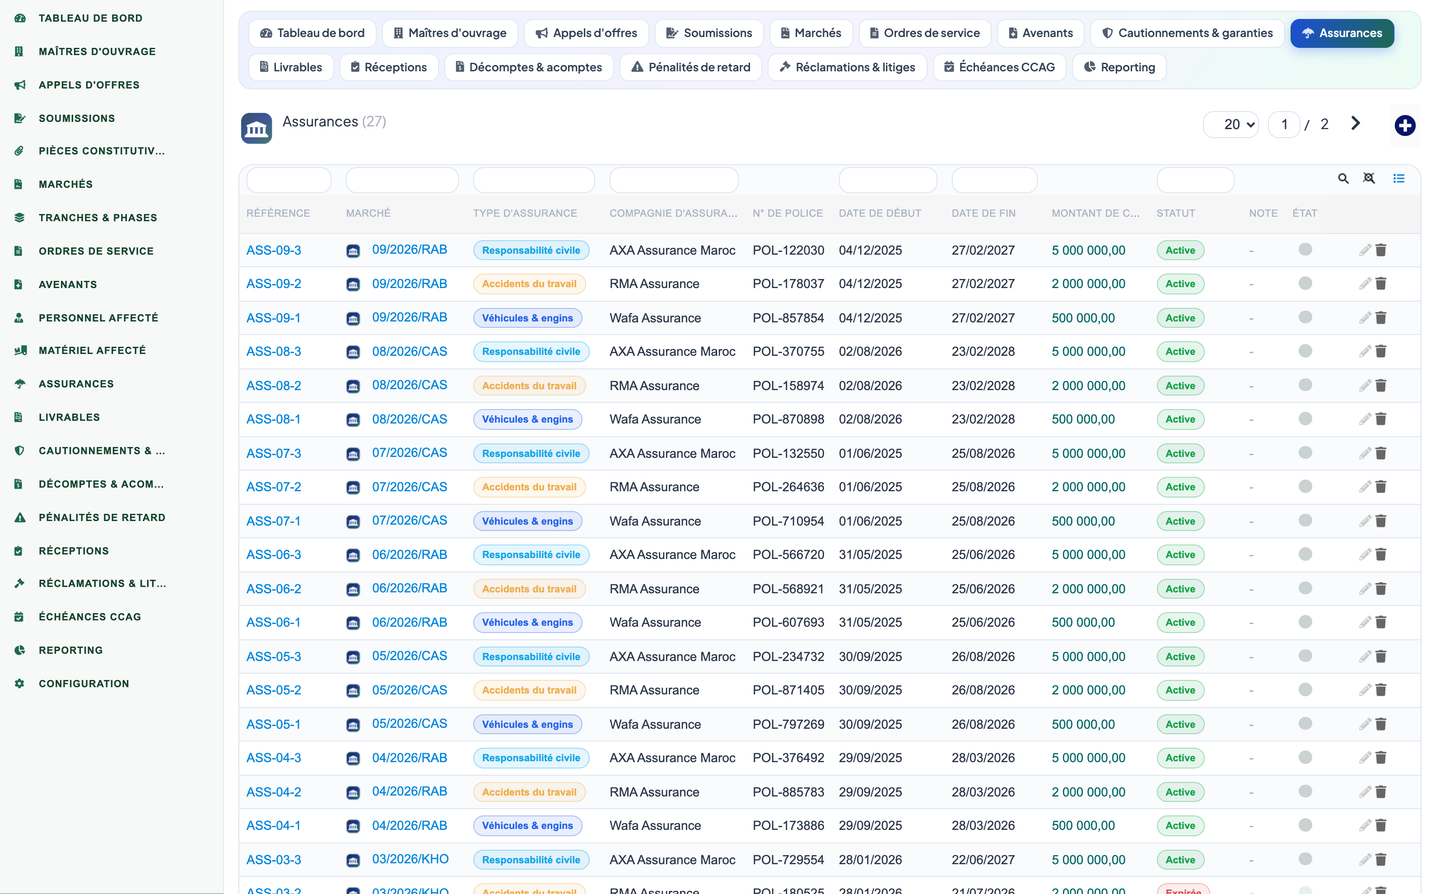Switch to the Cautionnements & garanties tab

[1187, 33]
